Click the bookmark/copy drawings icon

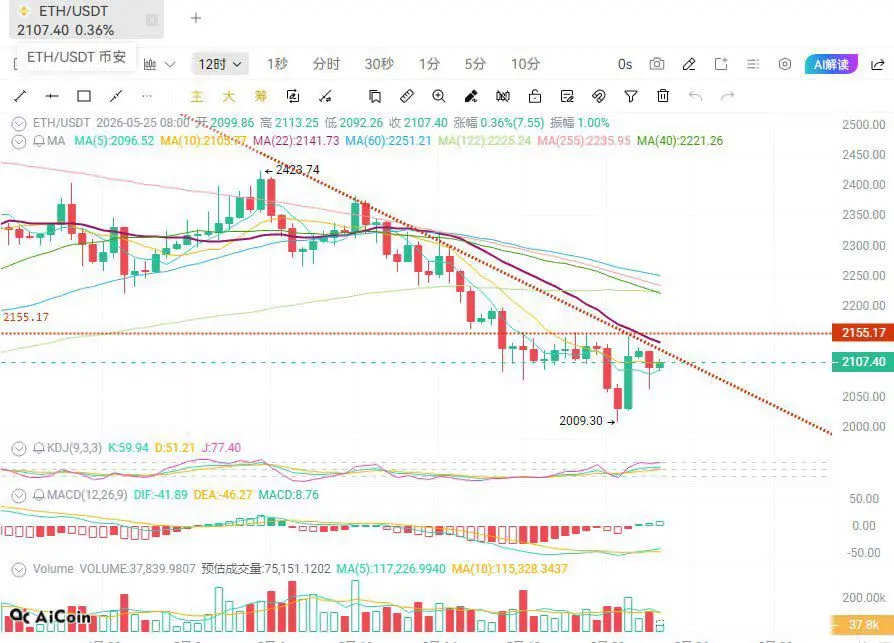(375, 96)
